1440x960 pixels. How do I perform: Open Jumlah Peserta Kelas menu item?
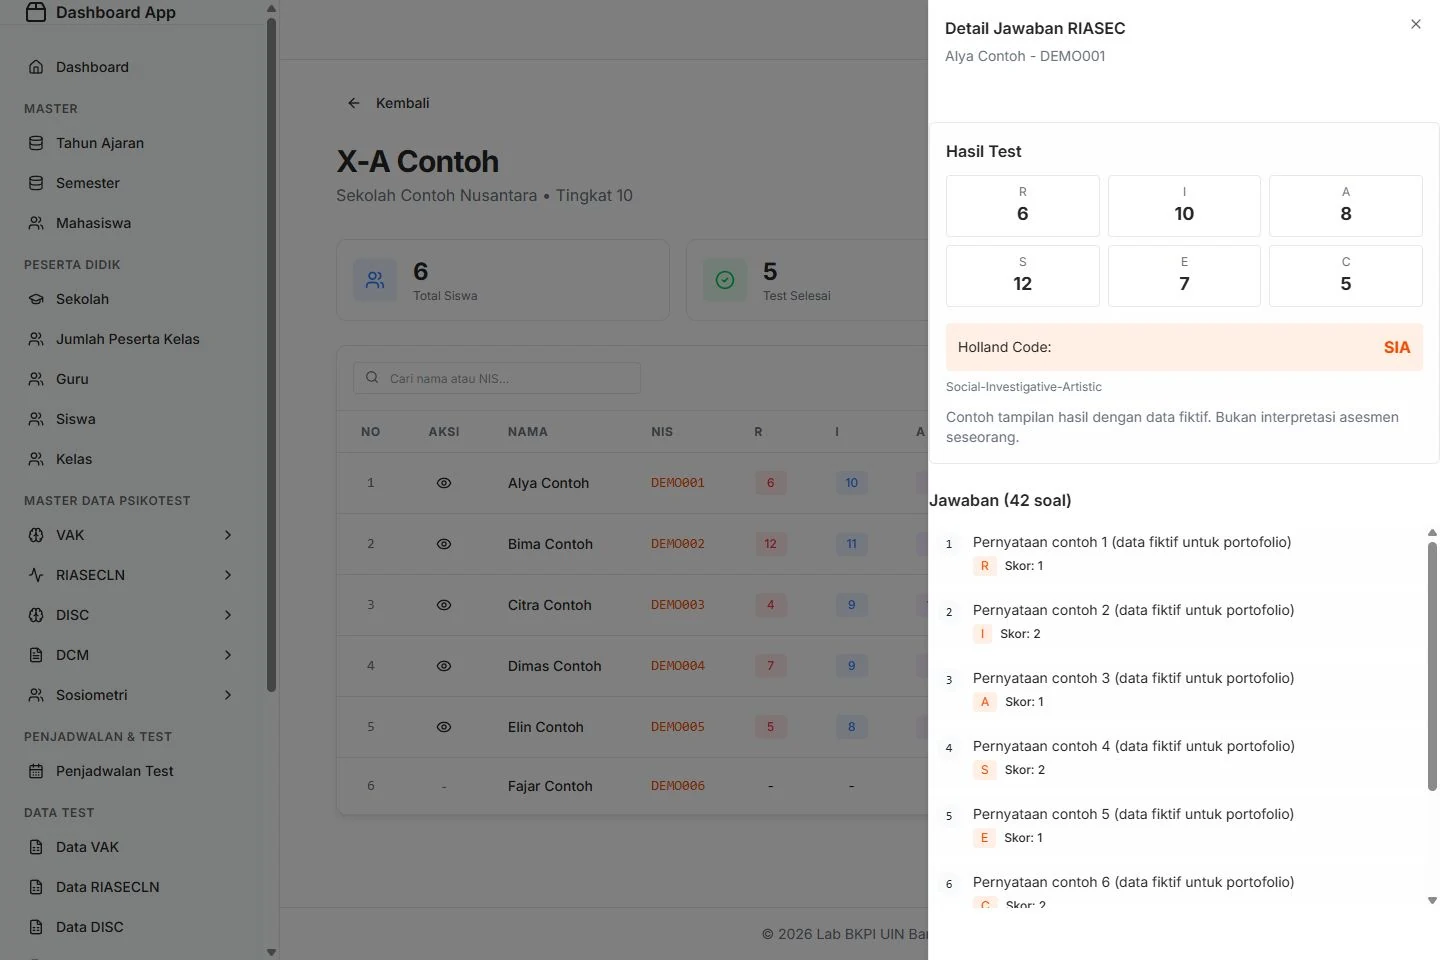pyautogui.click(x=131, y=339)
